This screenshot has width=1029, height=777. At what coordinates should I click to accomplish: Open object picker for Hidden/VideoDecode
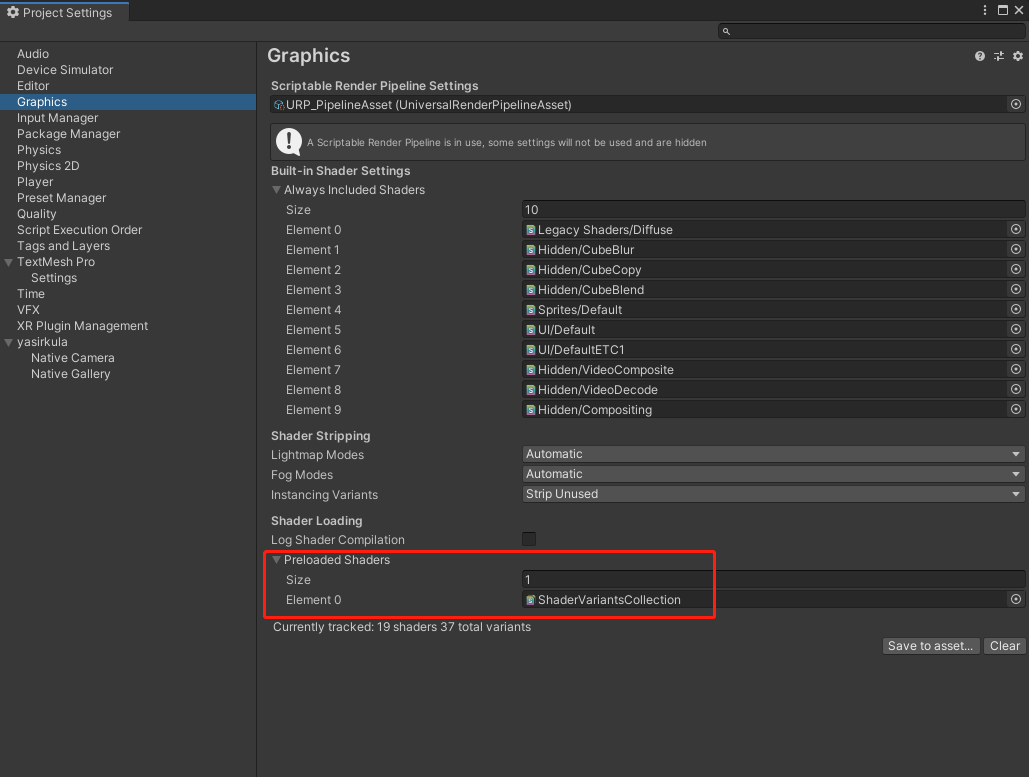tap(1015, 389)
